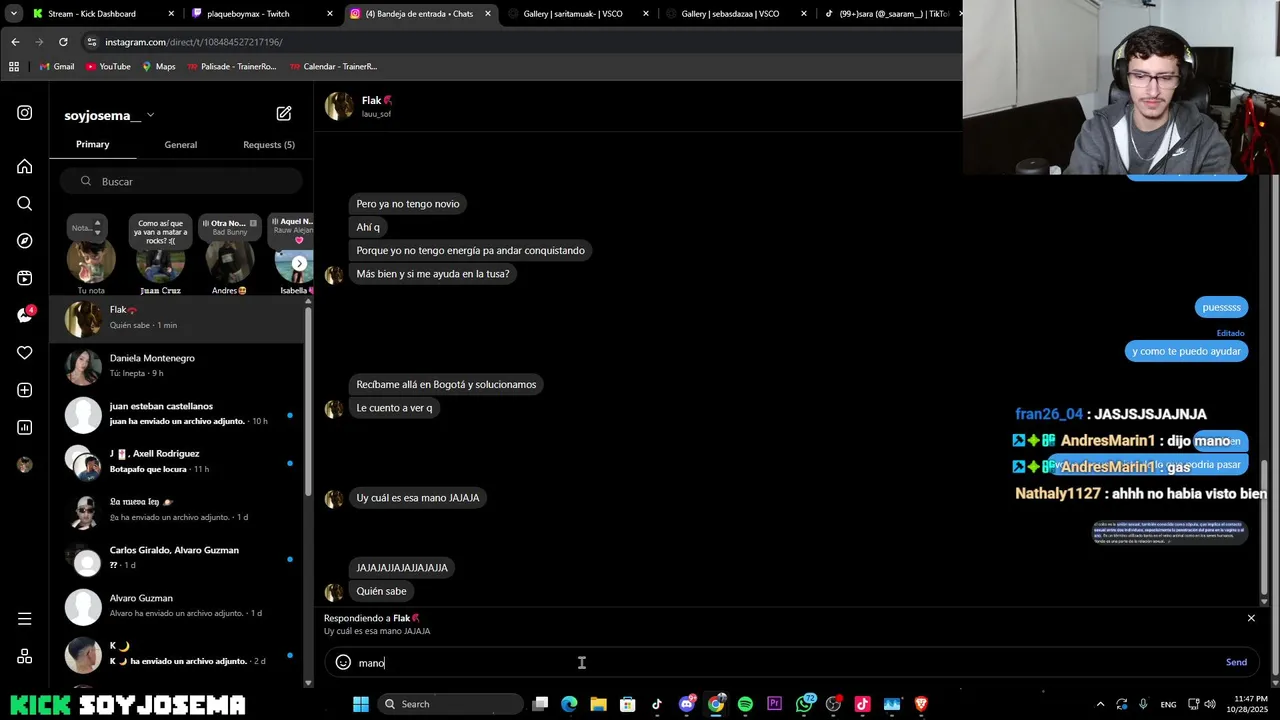Click the taskbar Search box

coord(449,704)
